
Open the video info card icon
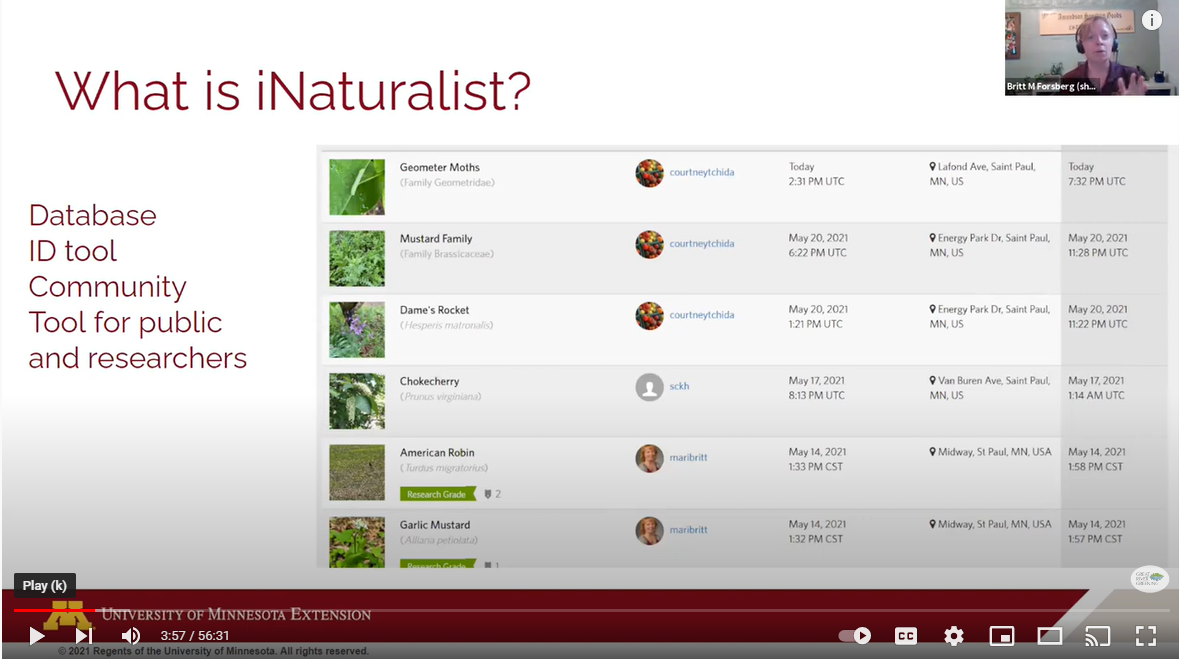(1152, 20)
